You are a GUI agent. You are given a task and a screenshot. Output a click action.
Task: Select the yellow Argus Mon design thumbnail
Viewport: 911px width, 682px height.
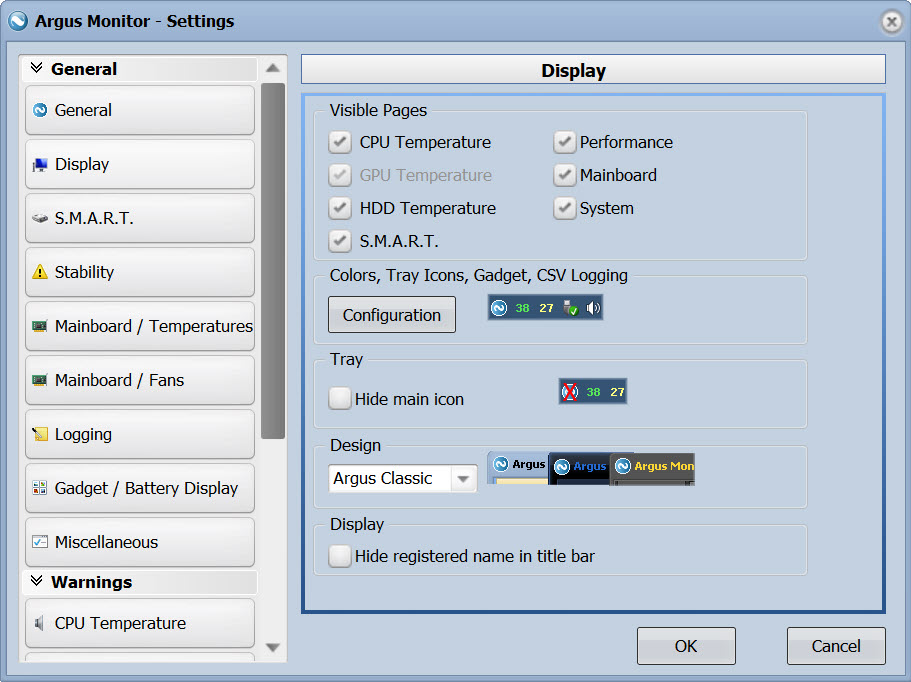[652, 469]
